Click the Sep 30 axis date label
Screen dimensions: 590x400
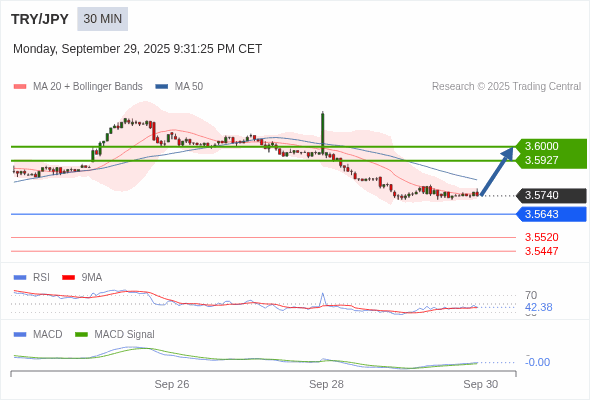tap(481, 384)
